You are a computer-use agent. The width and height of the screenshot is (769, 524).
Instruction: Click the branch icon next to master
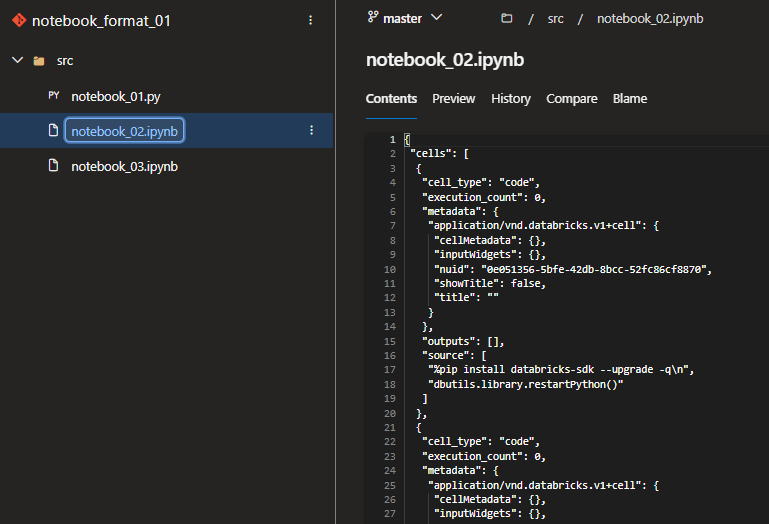373,17
